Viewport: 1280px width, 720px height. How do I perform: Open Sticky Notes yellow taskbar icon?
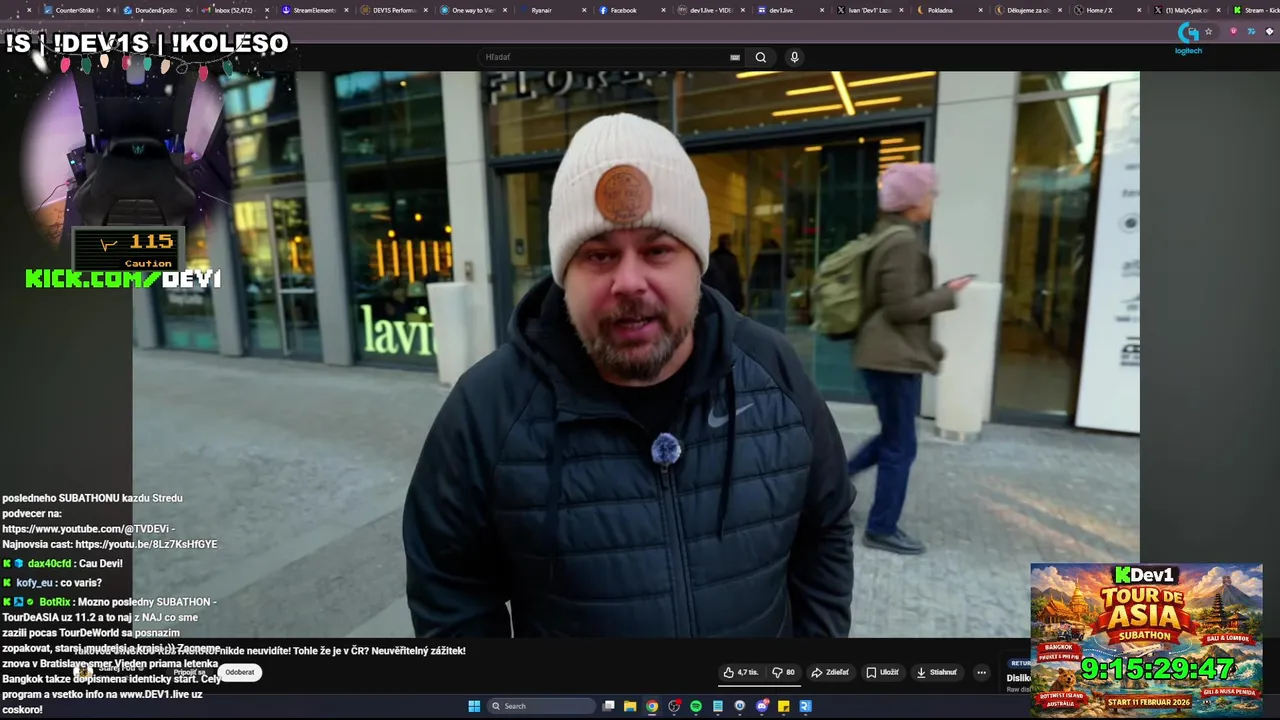point(784,706)
